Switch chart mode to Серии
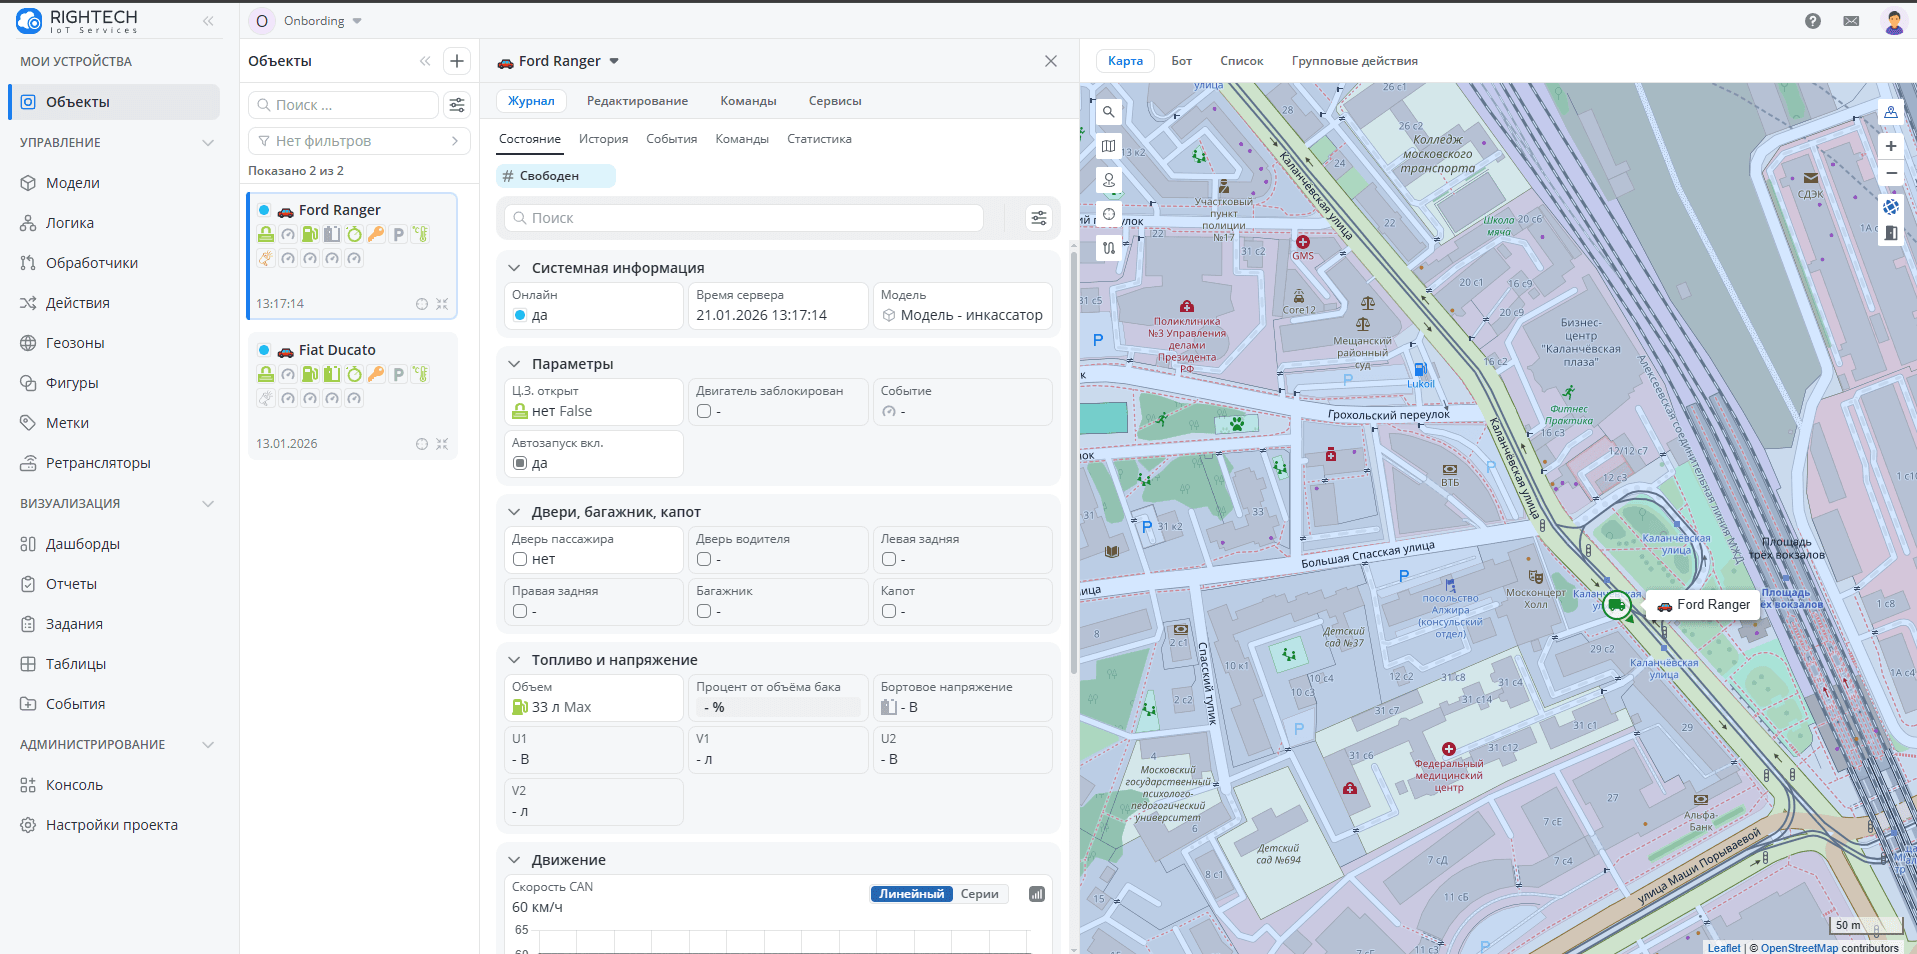This screenshot has height=954, width=1917. tap(979, 894)
